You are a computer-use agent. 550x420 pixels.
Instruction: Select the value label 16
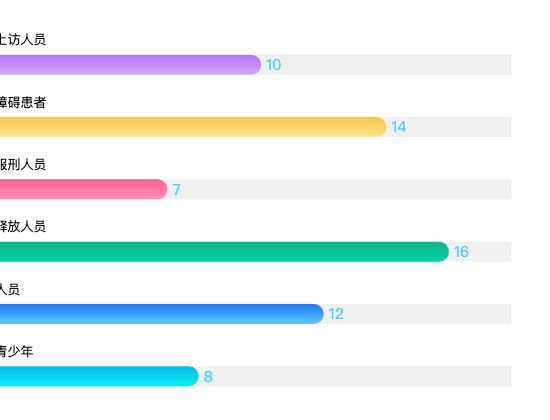[x=461, y=252]
